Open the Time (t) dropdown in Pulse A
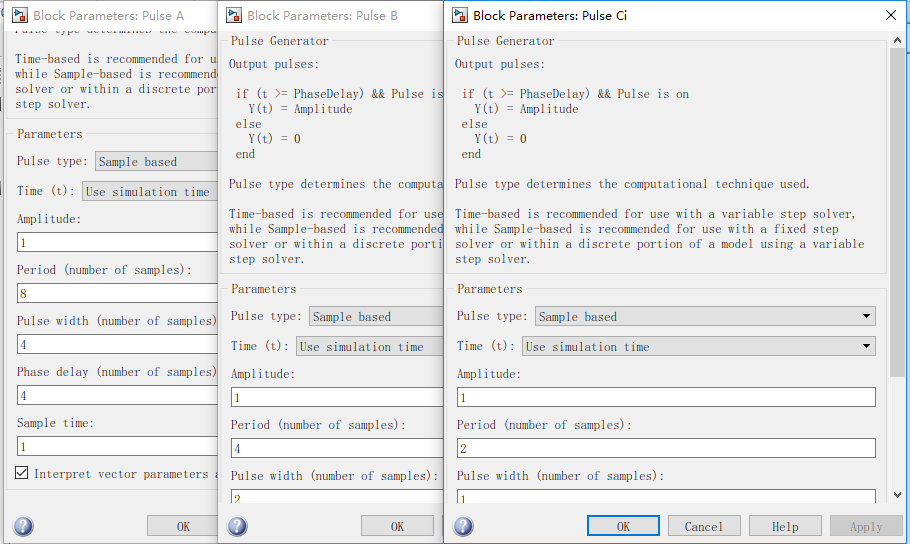 point(150,192)
